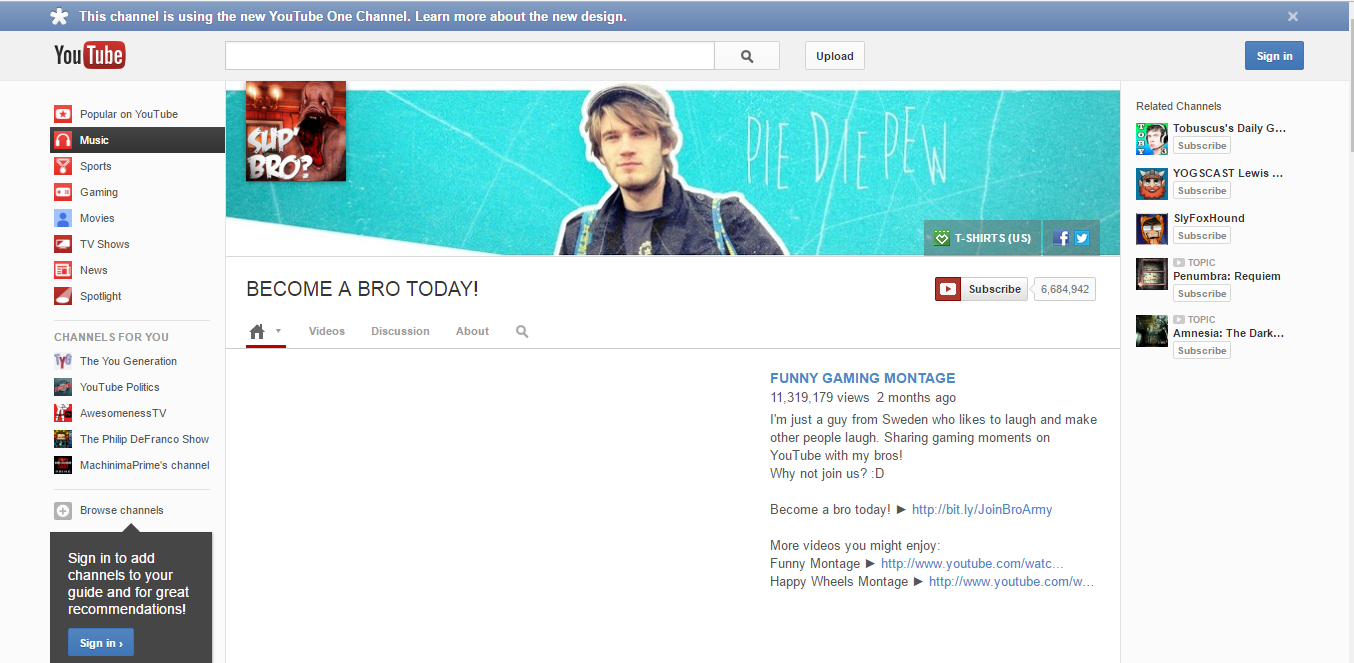
Task: Click the channel search magnifier icon
Action: (x=522, y=331)
